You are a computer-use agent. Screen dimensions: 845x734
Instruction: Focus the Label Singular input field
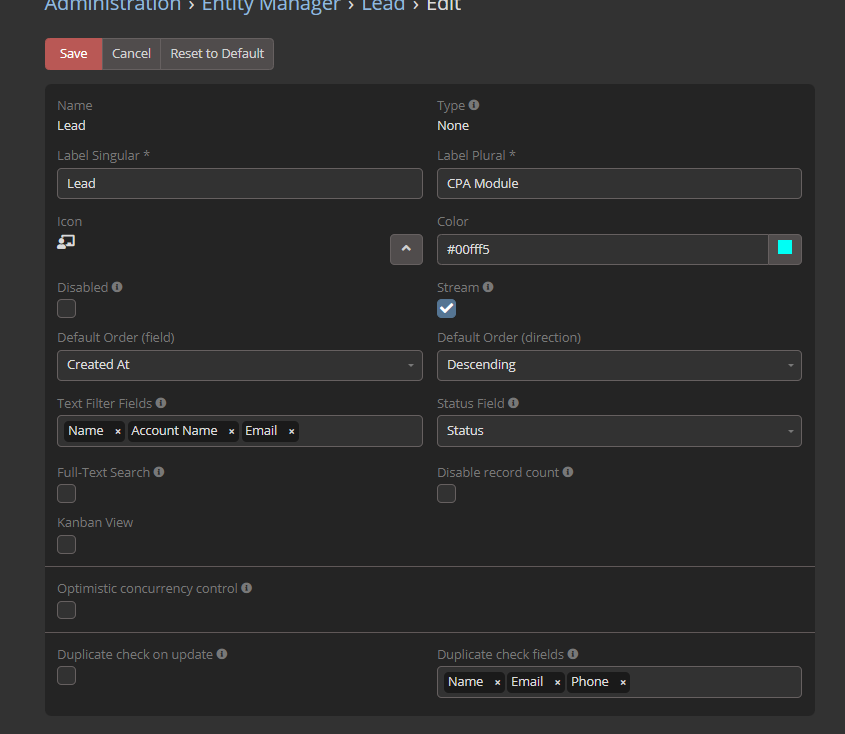(240, 184)
